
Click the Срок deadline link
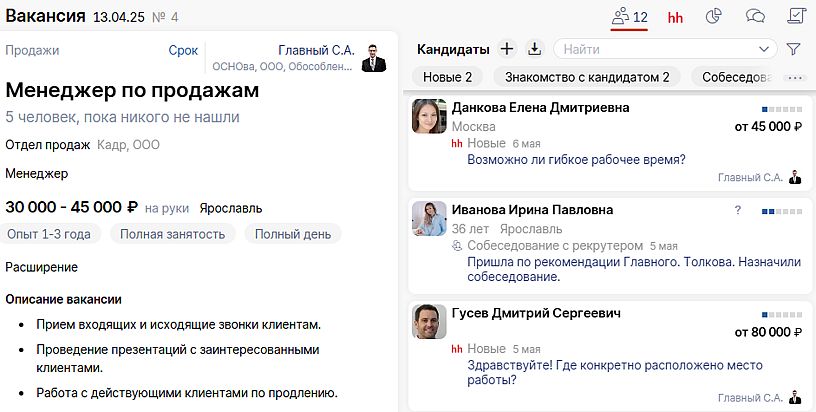pos(183,50)
